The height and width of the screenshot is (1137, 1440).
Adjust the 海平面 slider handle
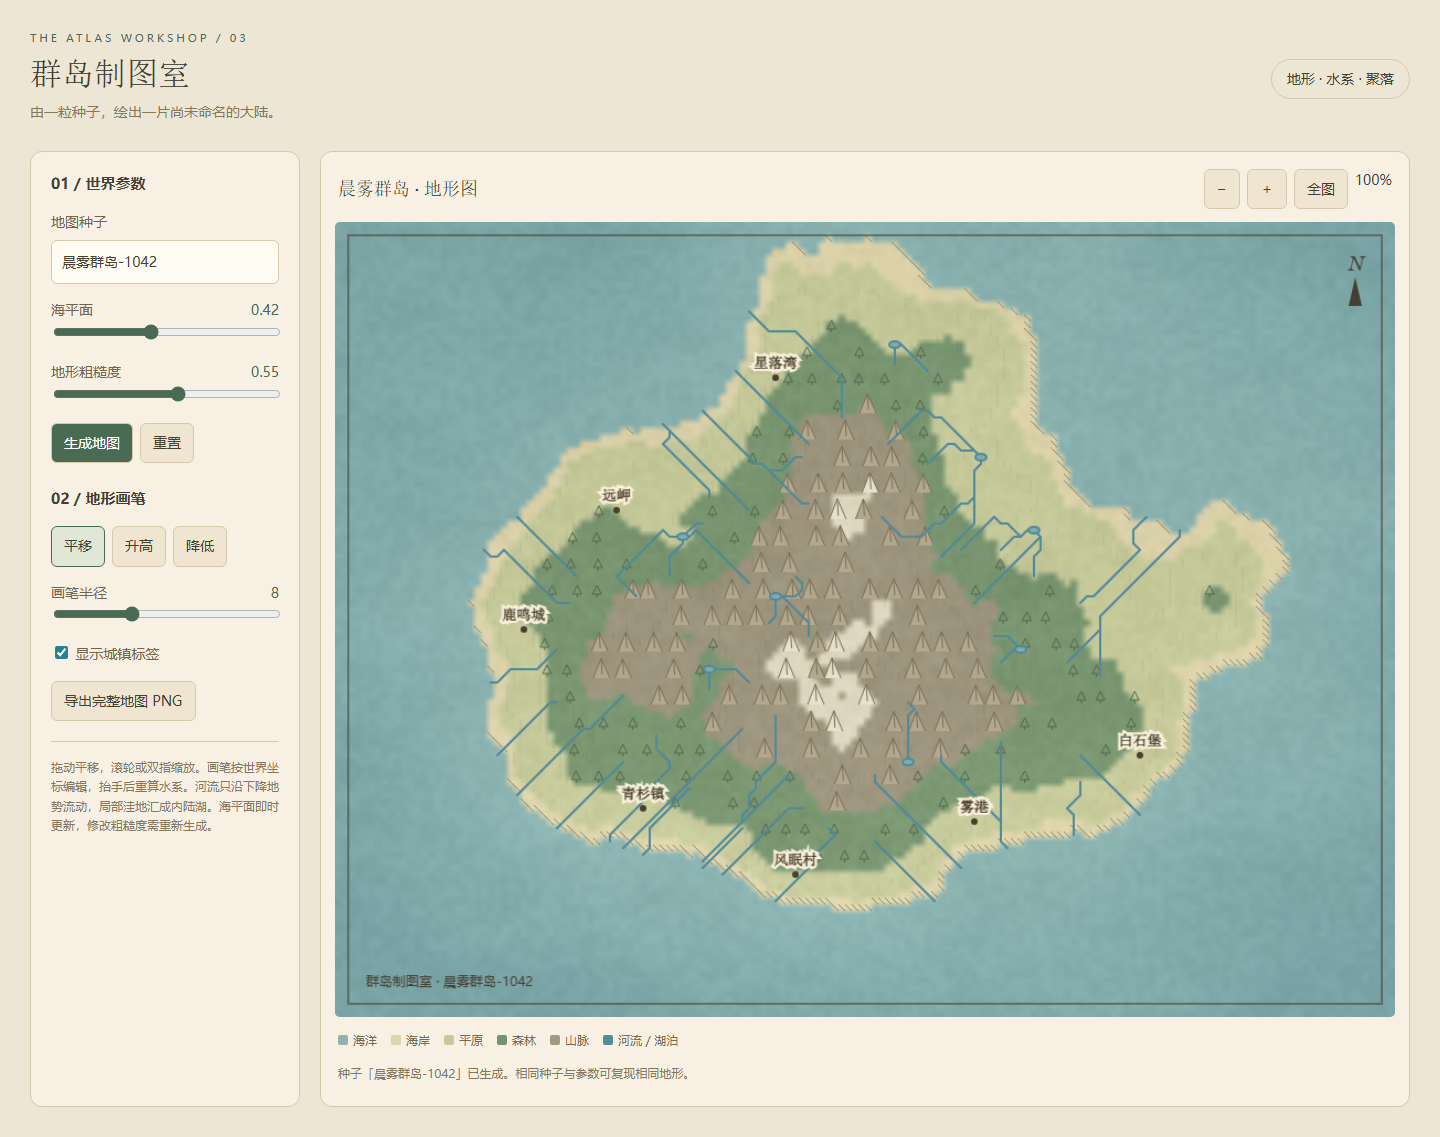coord(151,332)
